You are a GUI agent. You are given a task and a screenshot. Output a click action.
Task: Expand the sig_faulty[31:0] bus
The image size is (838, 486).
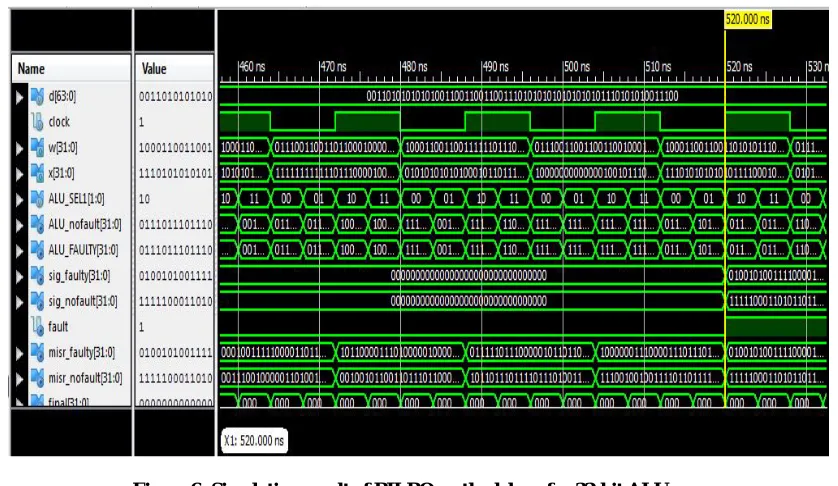coord(20,277)
